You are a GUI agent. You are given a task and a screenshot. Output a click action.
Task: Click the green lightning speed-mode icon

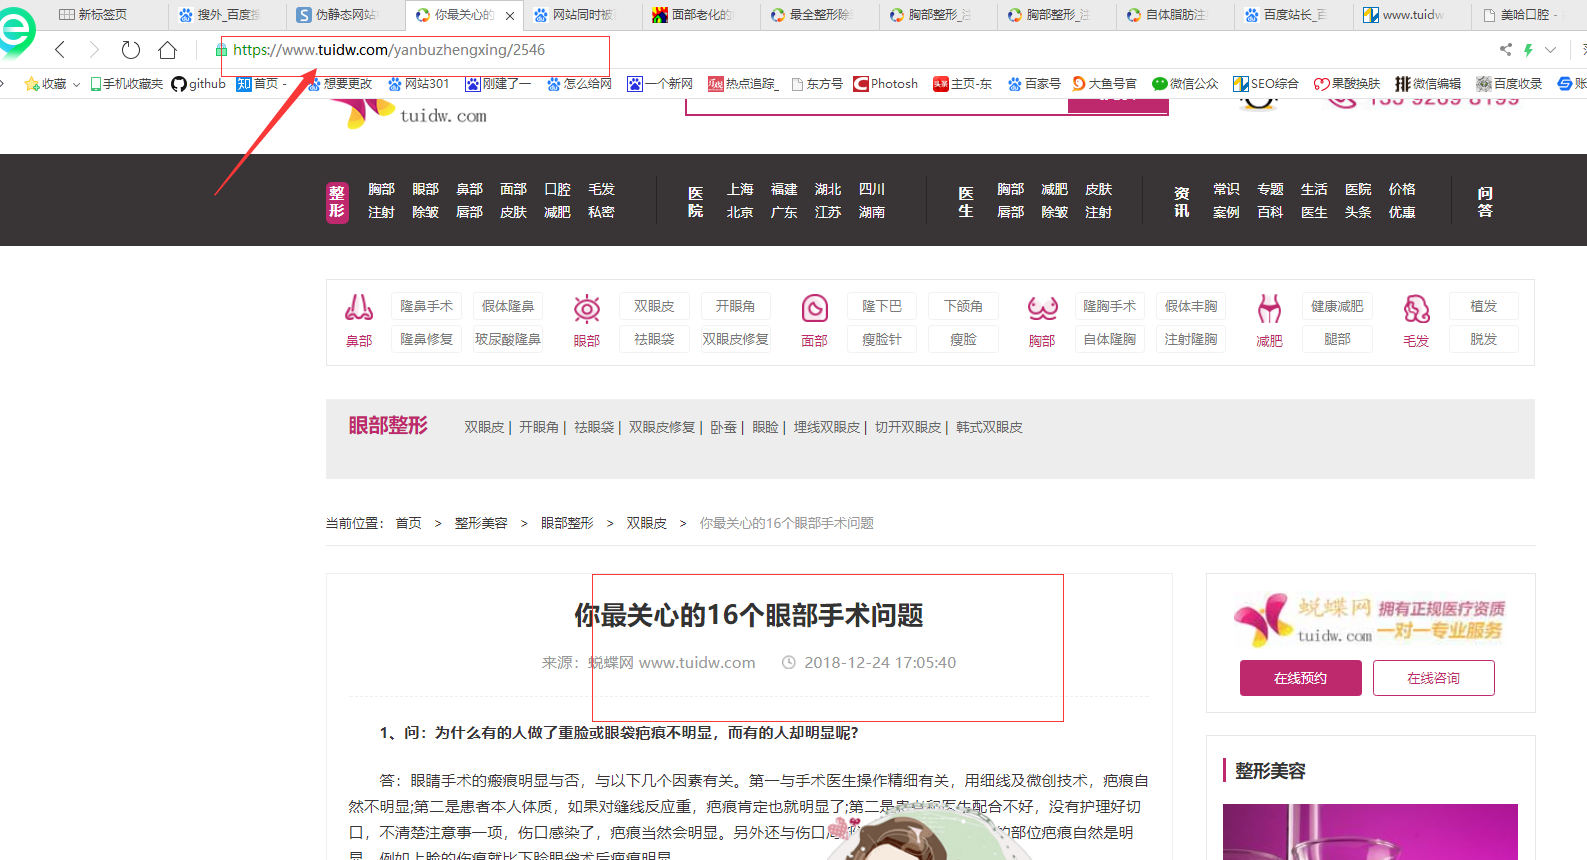[x=1528, y=49]
